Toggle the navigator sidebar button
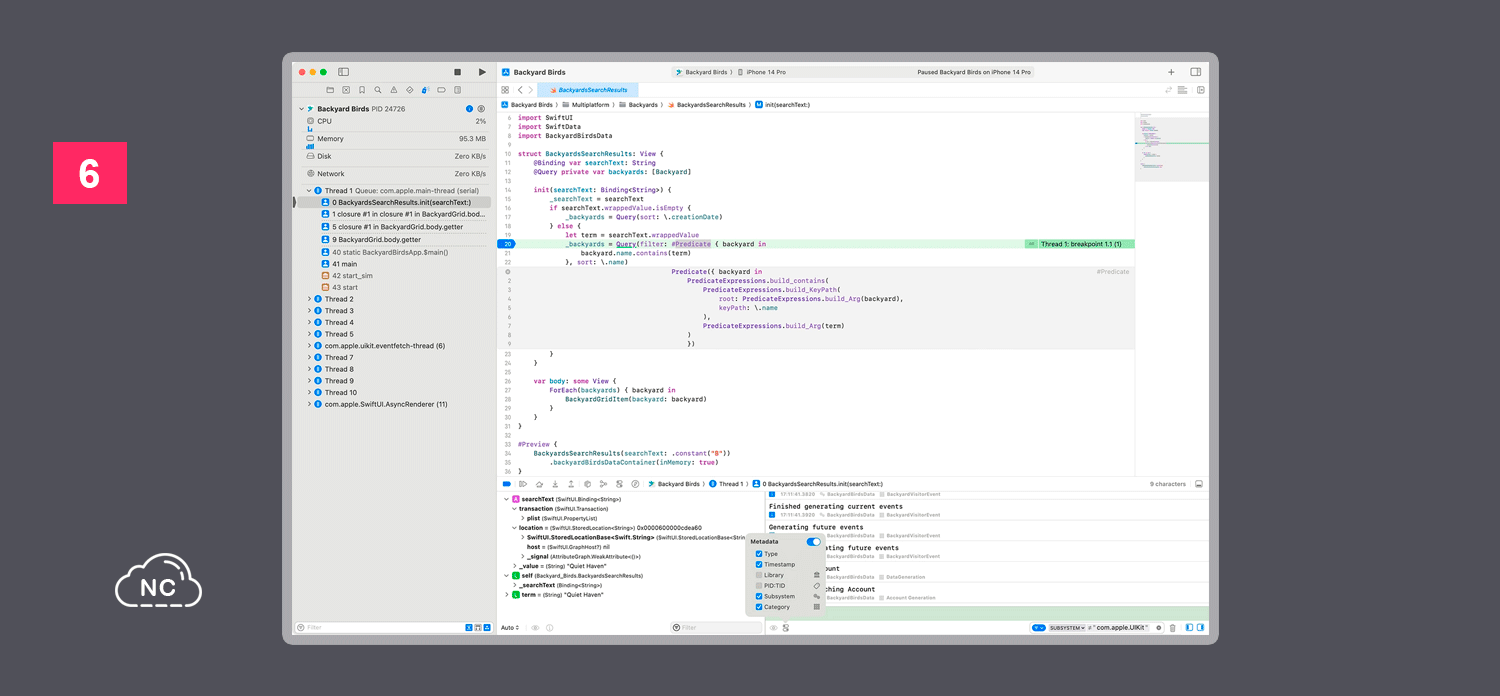1500x696 pixels. [343, 72]
